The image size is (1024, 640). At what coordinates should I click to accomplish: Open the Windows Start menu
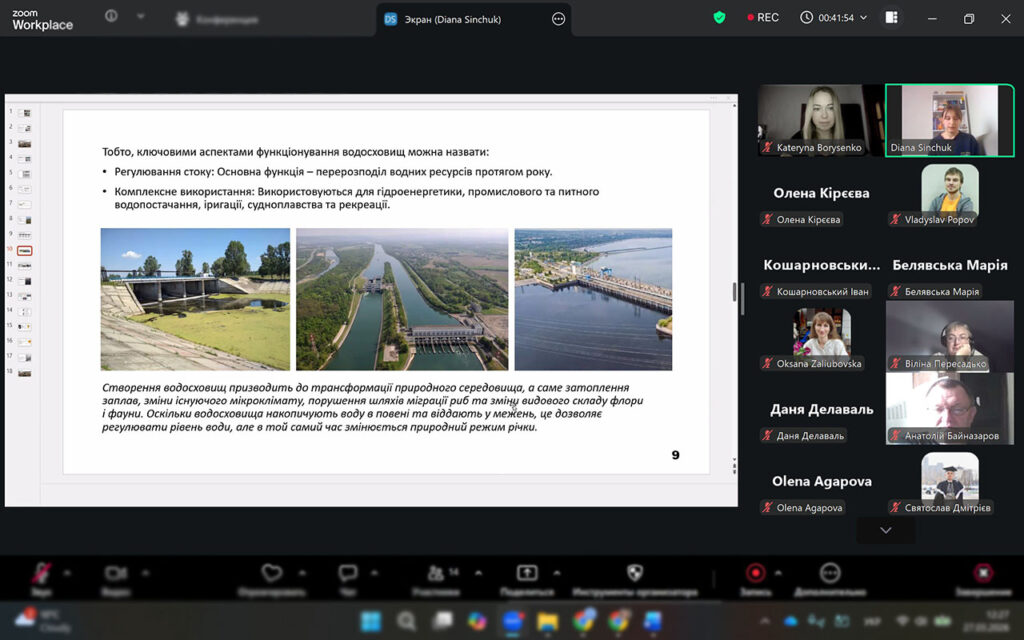click(371, 621)
